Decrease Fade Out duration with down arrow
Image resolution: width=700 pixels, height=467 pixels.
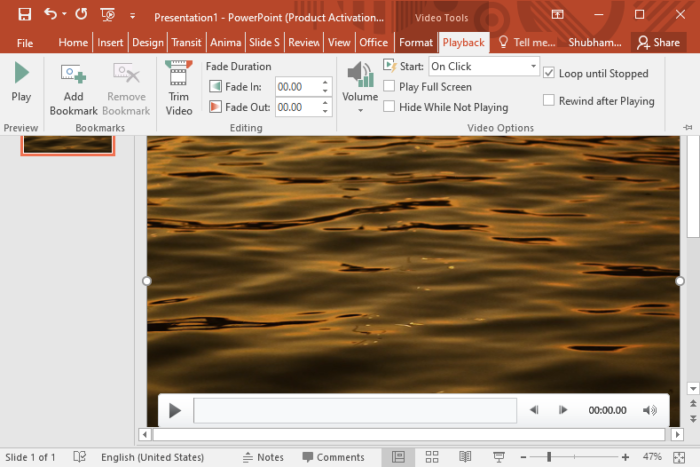point(325,112)
